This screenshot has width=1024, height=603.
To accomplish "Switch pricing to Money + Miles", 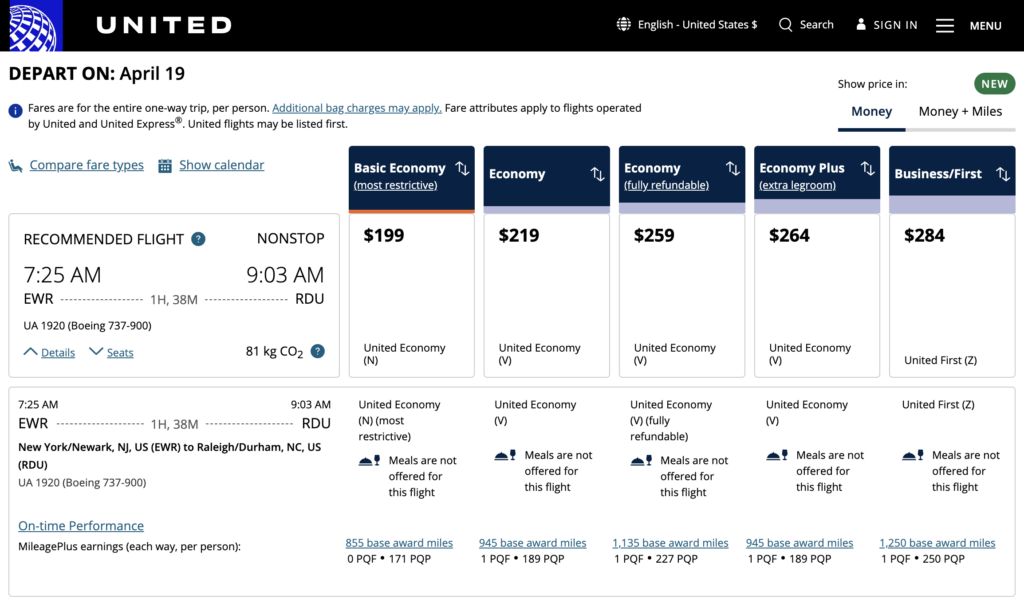I will 960,112.
